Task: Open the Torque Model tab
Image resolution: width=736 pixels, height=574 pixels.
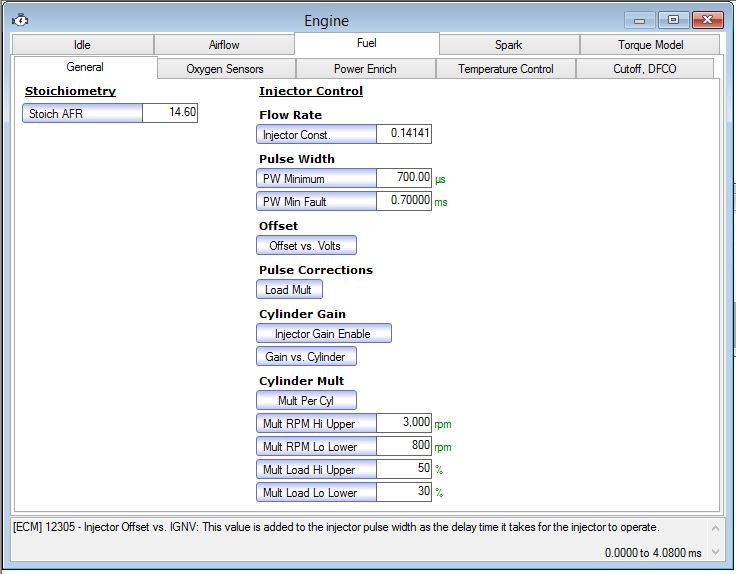Action: point(650,45)
